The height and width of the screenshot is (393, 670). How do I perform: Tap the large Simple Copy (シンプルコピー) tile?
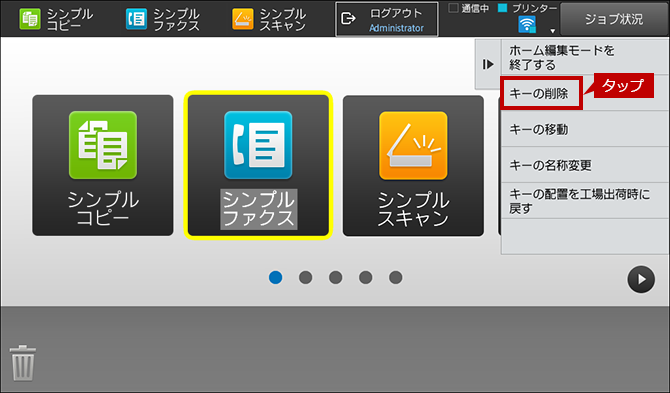(x=103, y=165)
